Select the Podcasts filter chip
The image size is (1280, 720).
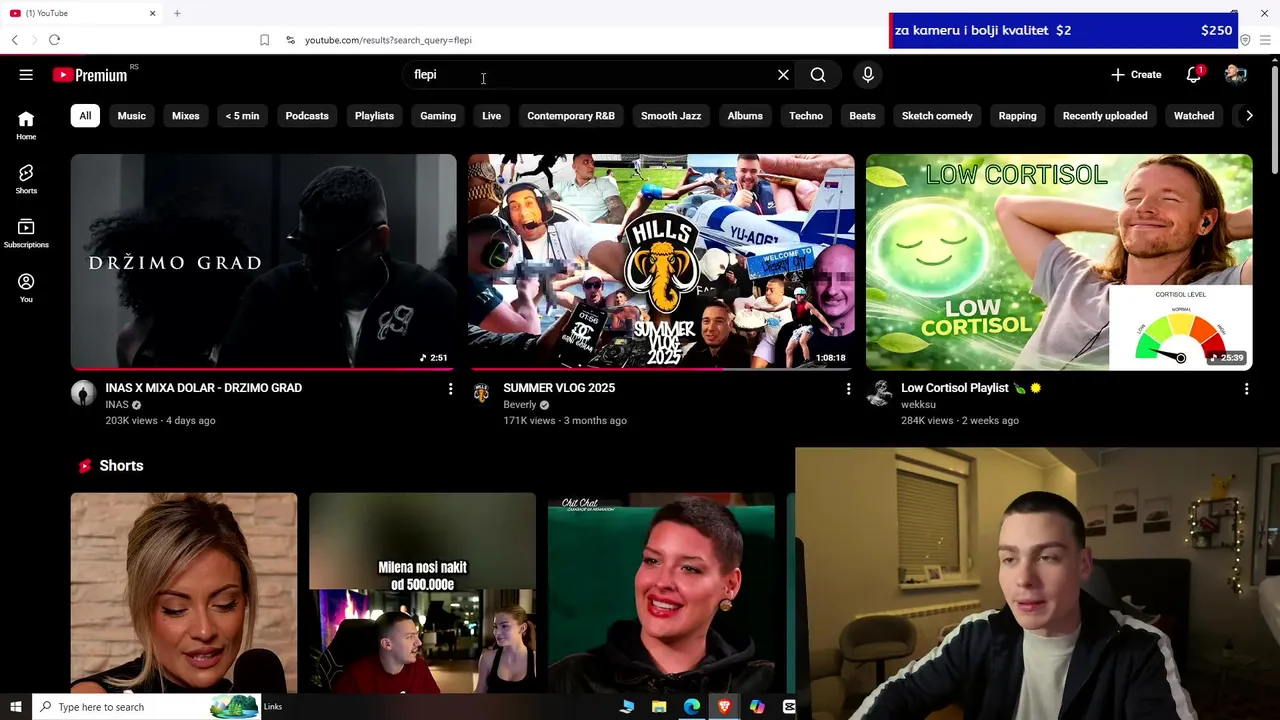click(307, 116)
